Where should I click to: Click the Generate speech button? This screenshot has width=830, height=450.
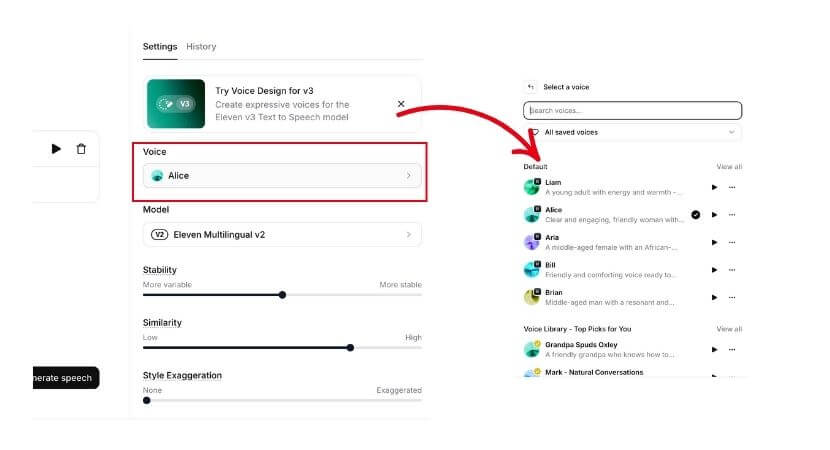(x=66, y=378)
